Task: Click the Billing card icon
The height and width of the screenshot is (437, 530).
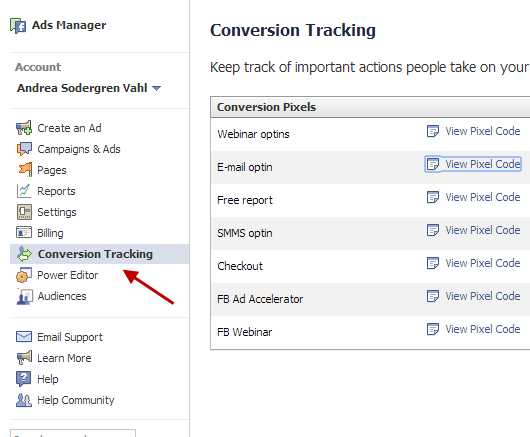Action: point(24,233)
